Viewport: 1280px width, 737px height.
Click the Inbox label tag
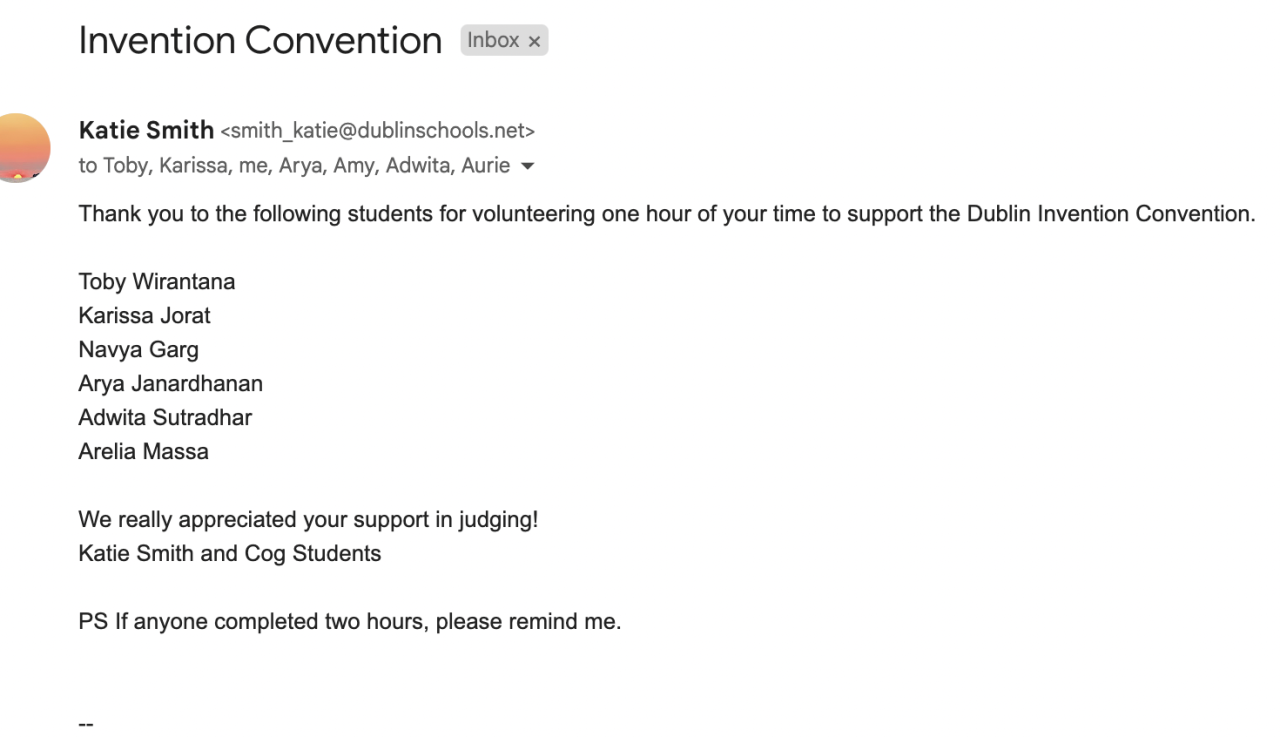[x=494, y=41]
